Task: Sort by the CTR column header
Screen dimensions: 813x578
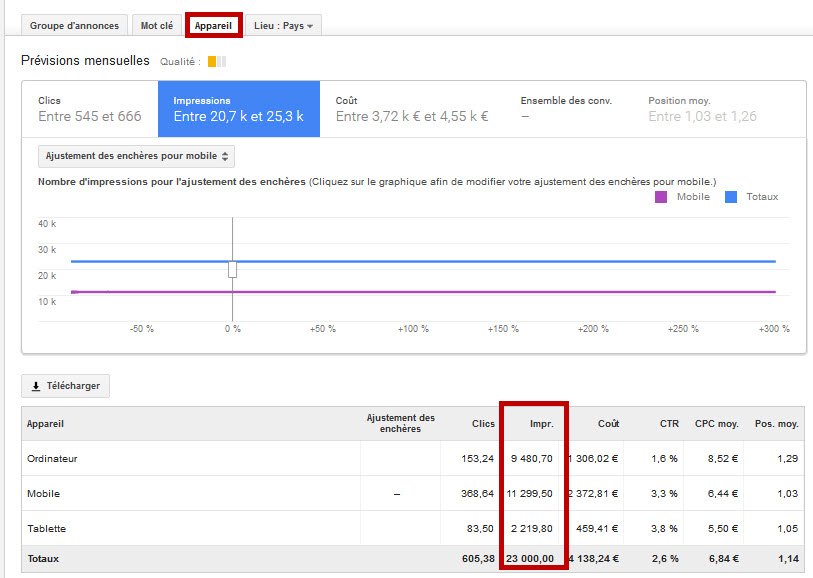Action: point(669,424)
